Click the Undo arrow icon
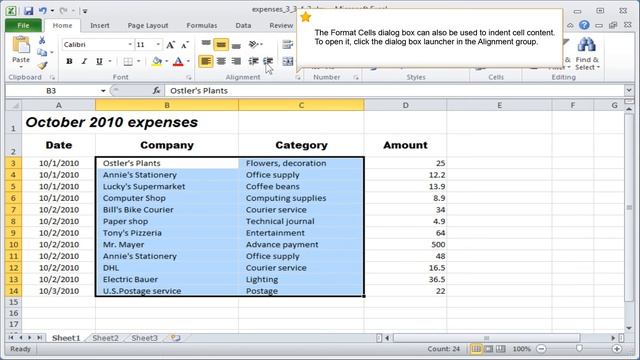640x360 pixels. pos(42,11)
